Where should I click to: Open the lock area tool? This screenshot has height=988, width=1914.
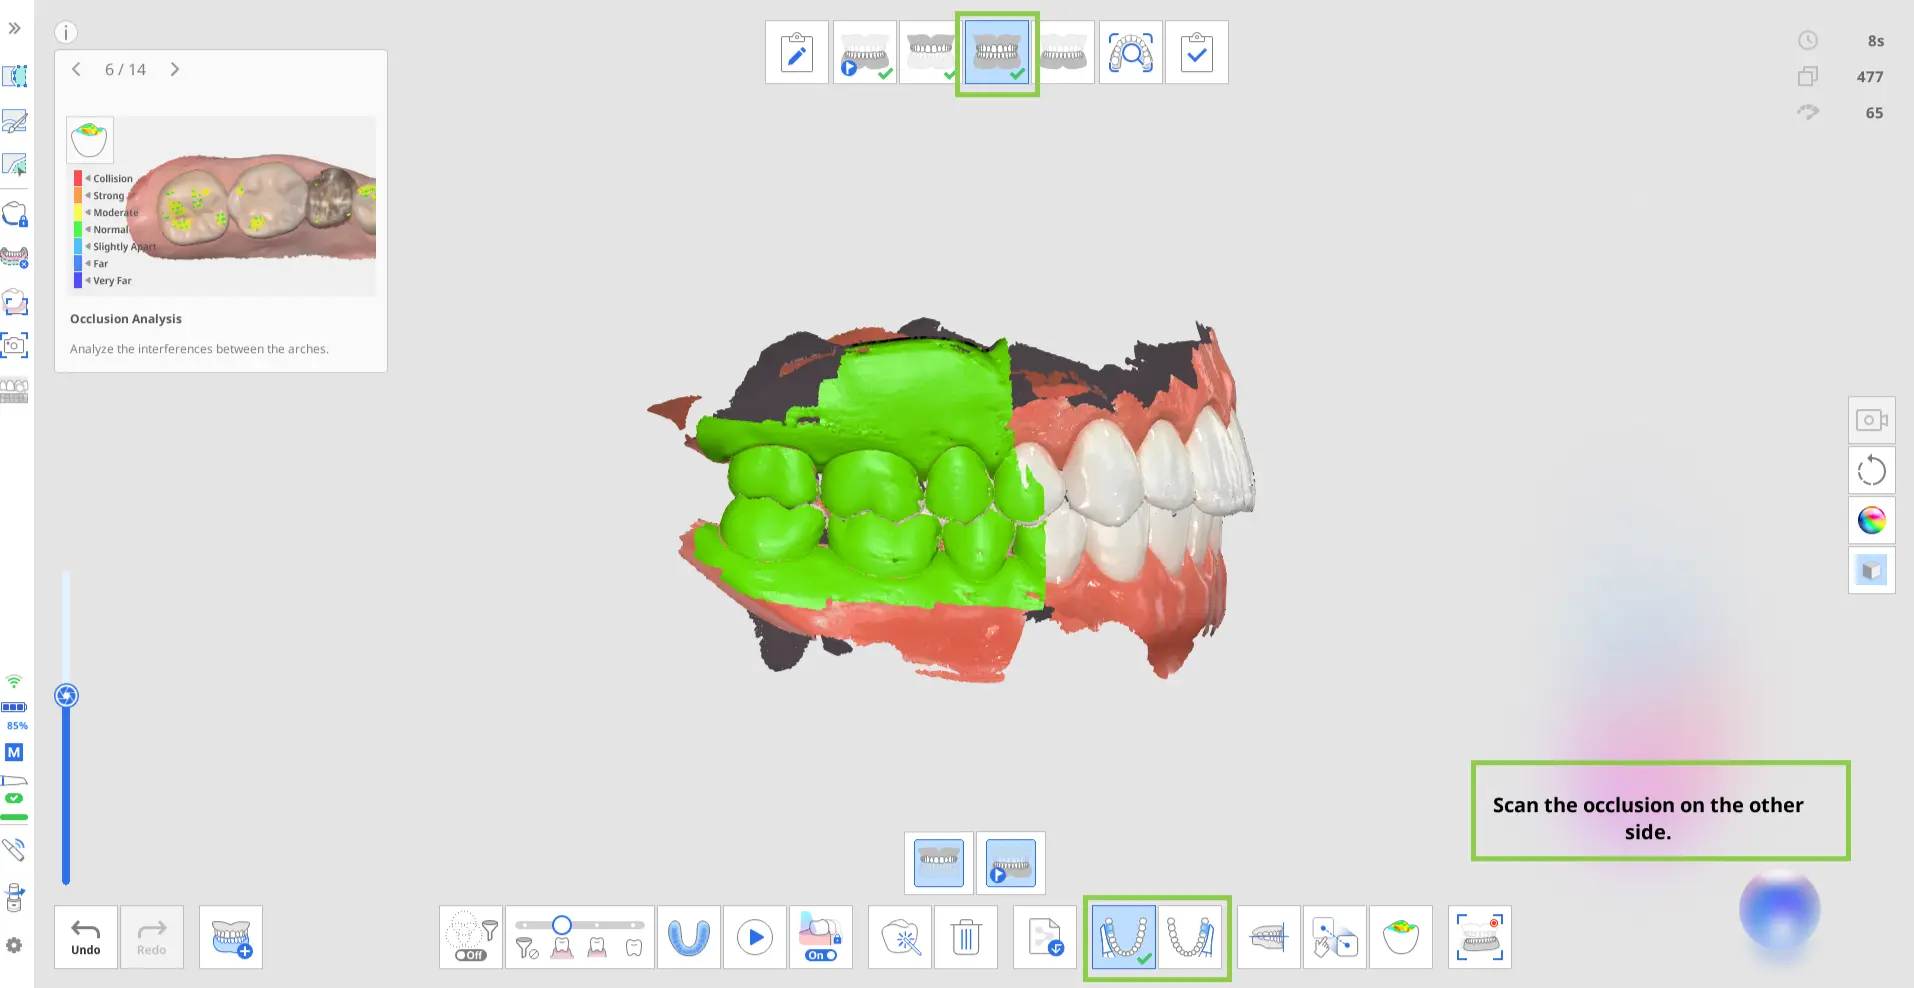pos(15,214)
